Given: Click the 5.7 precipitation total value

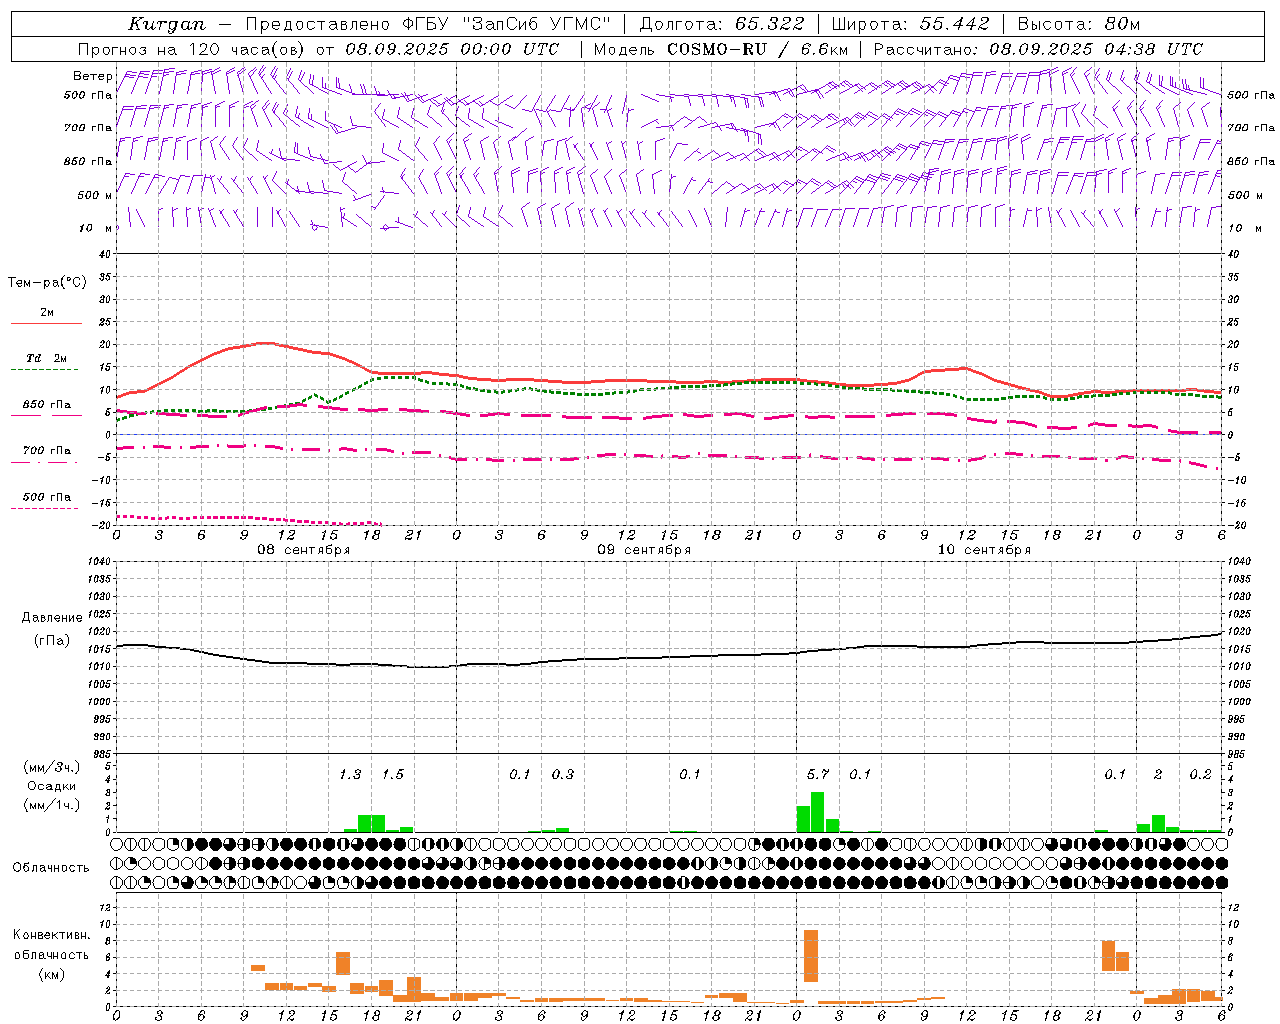Looking at the screenshot, I should click(818, 774).
